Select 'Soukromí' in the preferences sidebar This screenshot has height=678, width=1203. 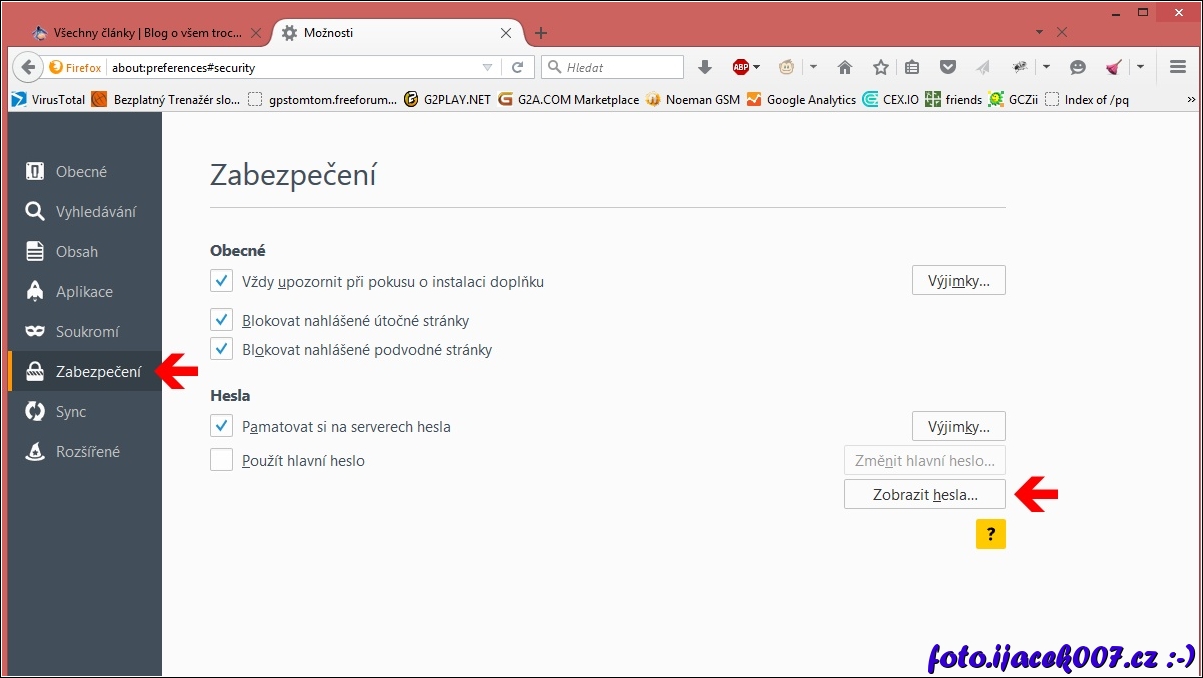point(87,332)
